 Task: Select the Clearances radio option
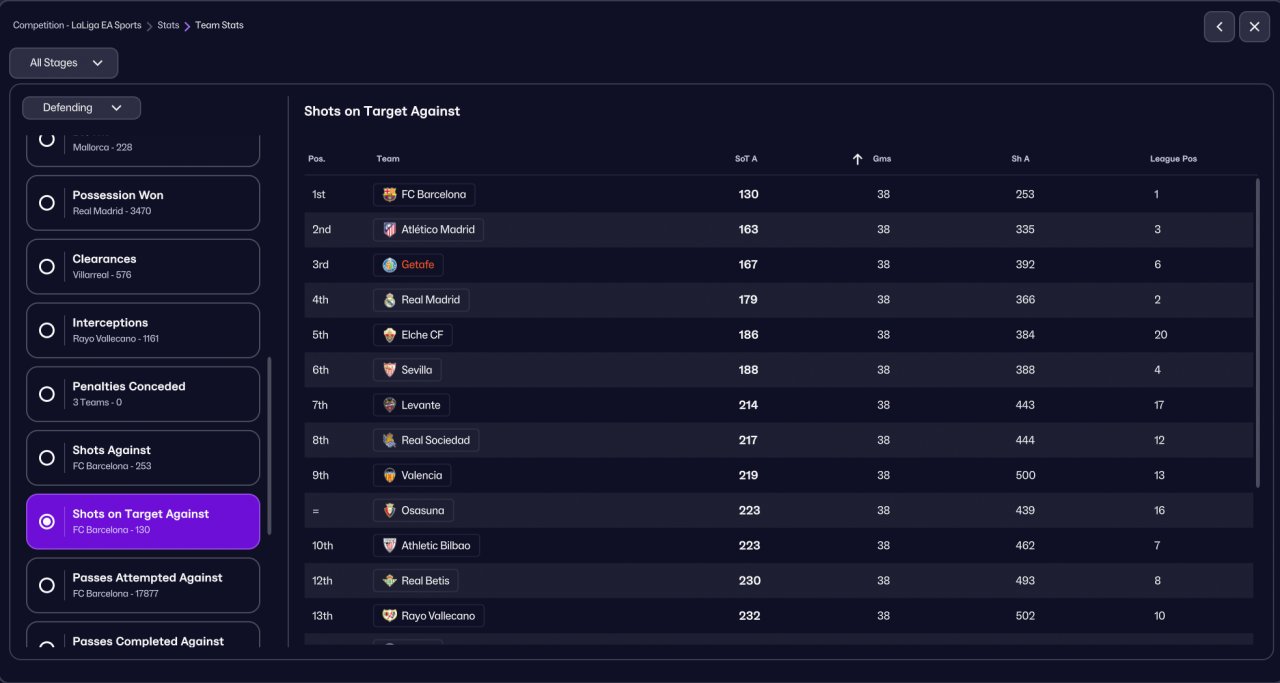pos(47,267)
